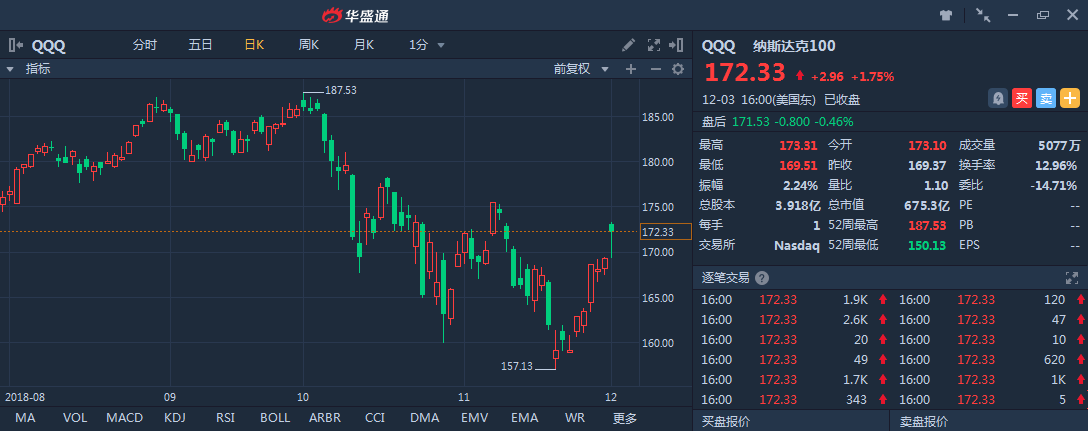Switch to the 周K weekly tab
The height and width of the screenshot is (431, 1088).
[309, 45]
